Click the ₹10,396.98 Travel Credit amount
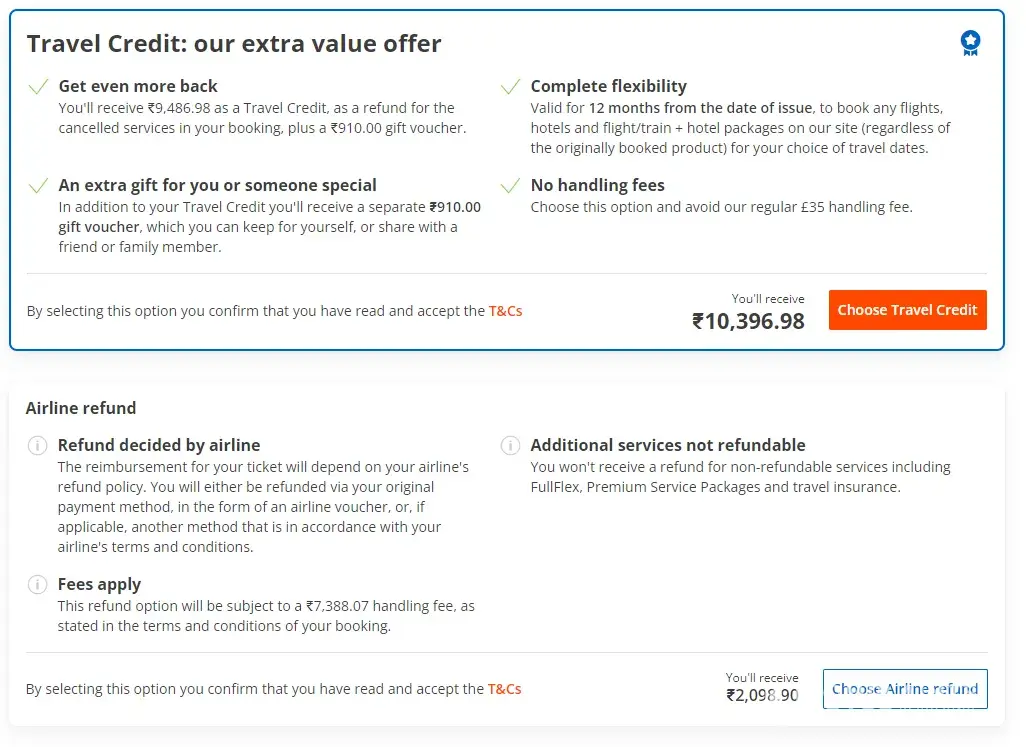Screen dimensions: 1026x747 (x=748, y=321)
